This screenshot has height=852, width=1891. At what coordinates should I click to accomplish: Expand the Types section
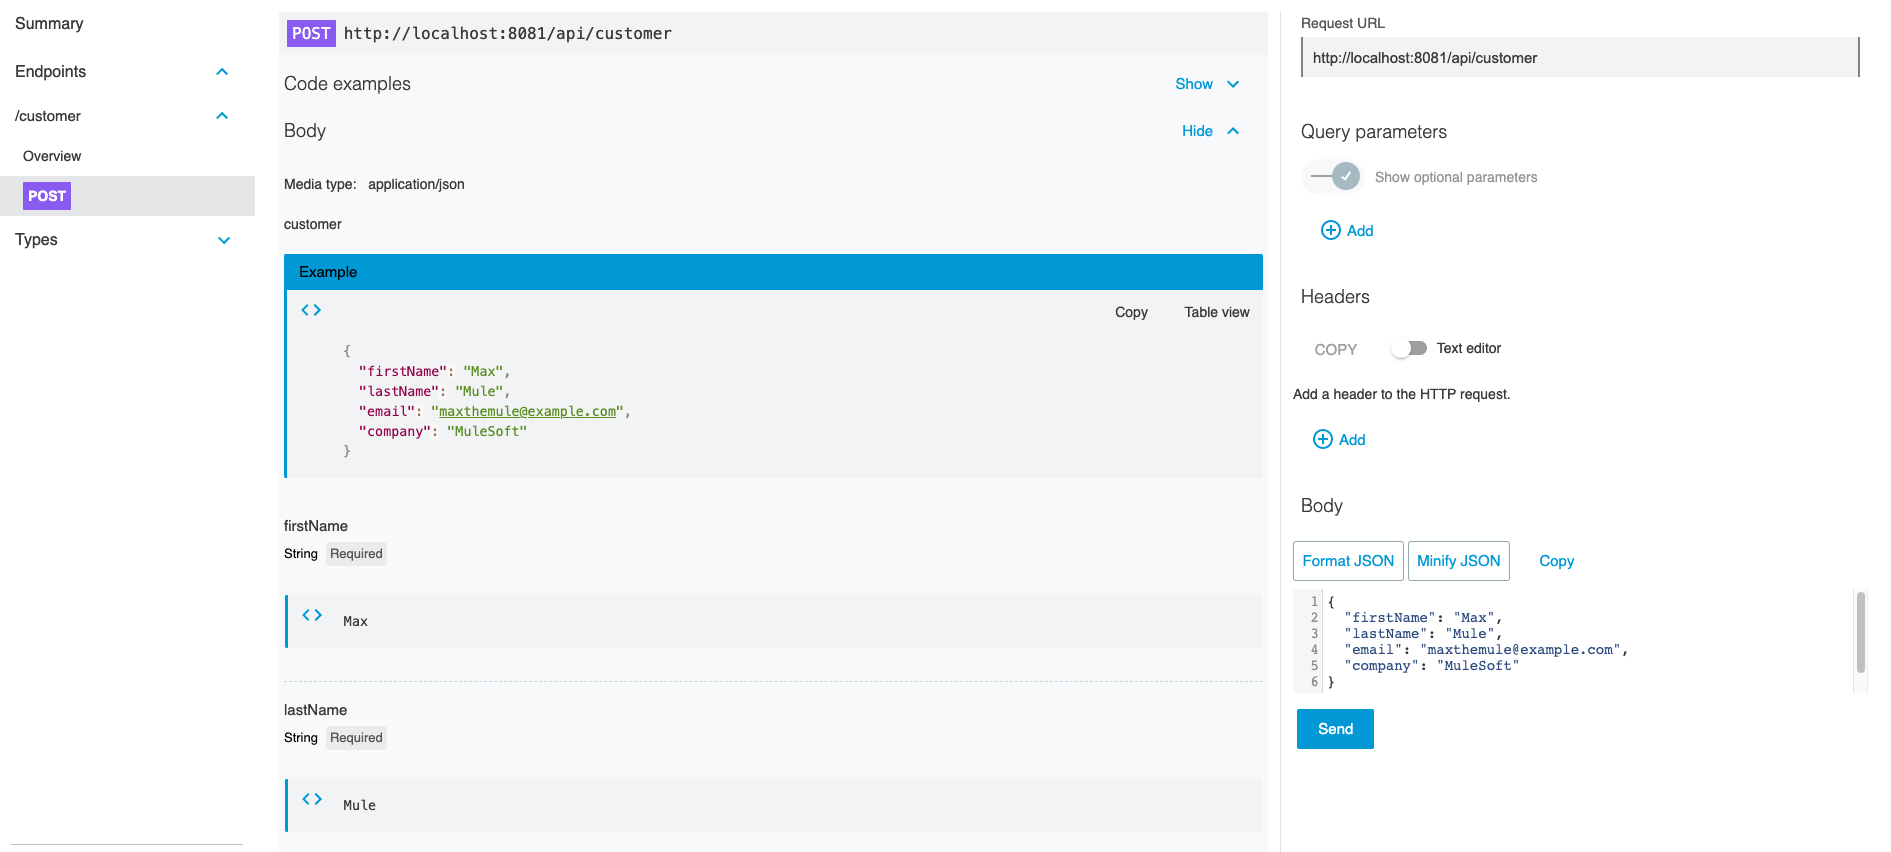(x=224, y=240)
